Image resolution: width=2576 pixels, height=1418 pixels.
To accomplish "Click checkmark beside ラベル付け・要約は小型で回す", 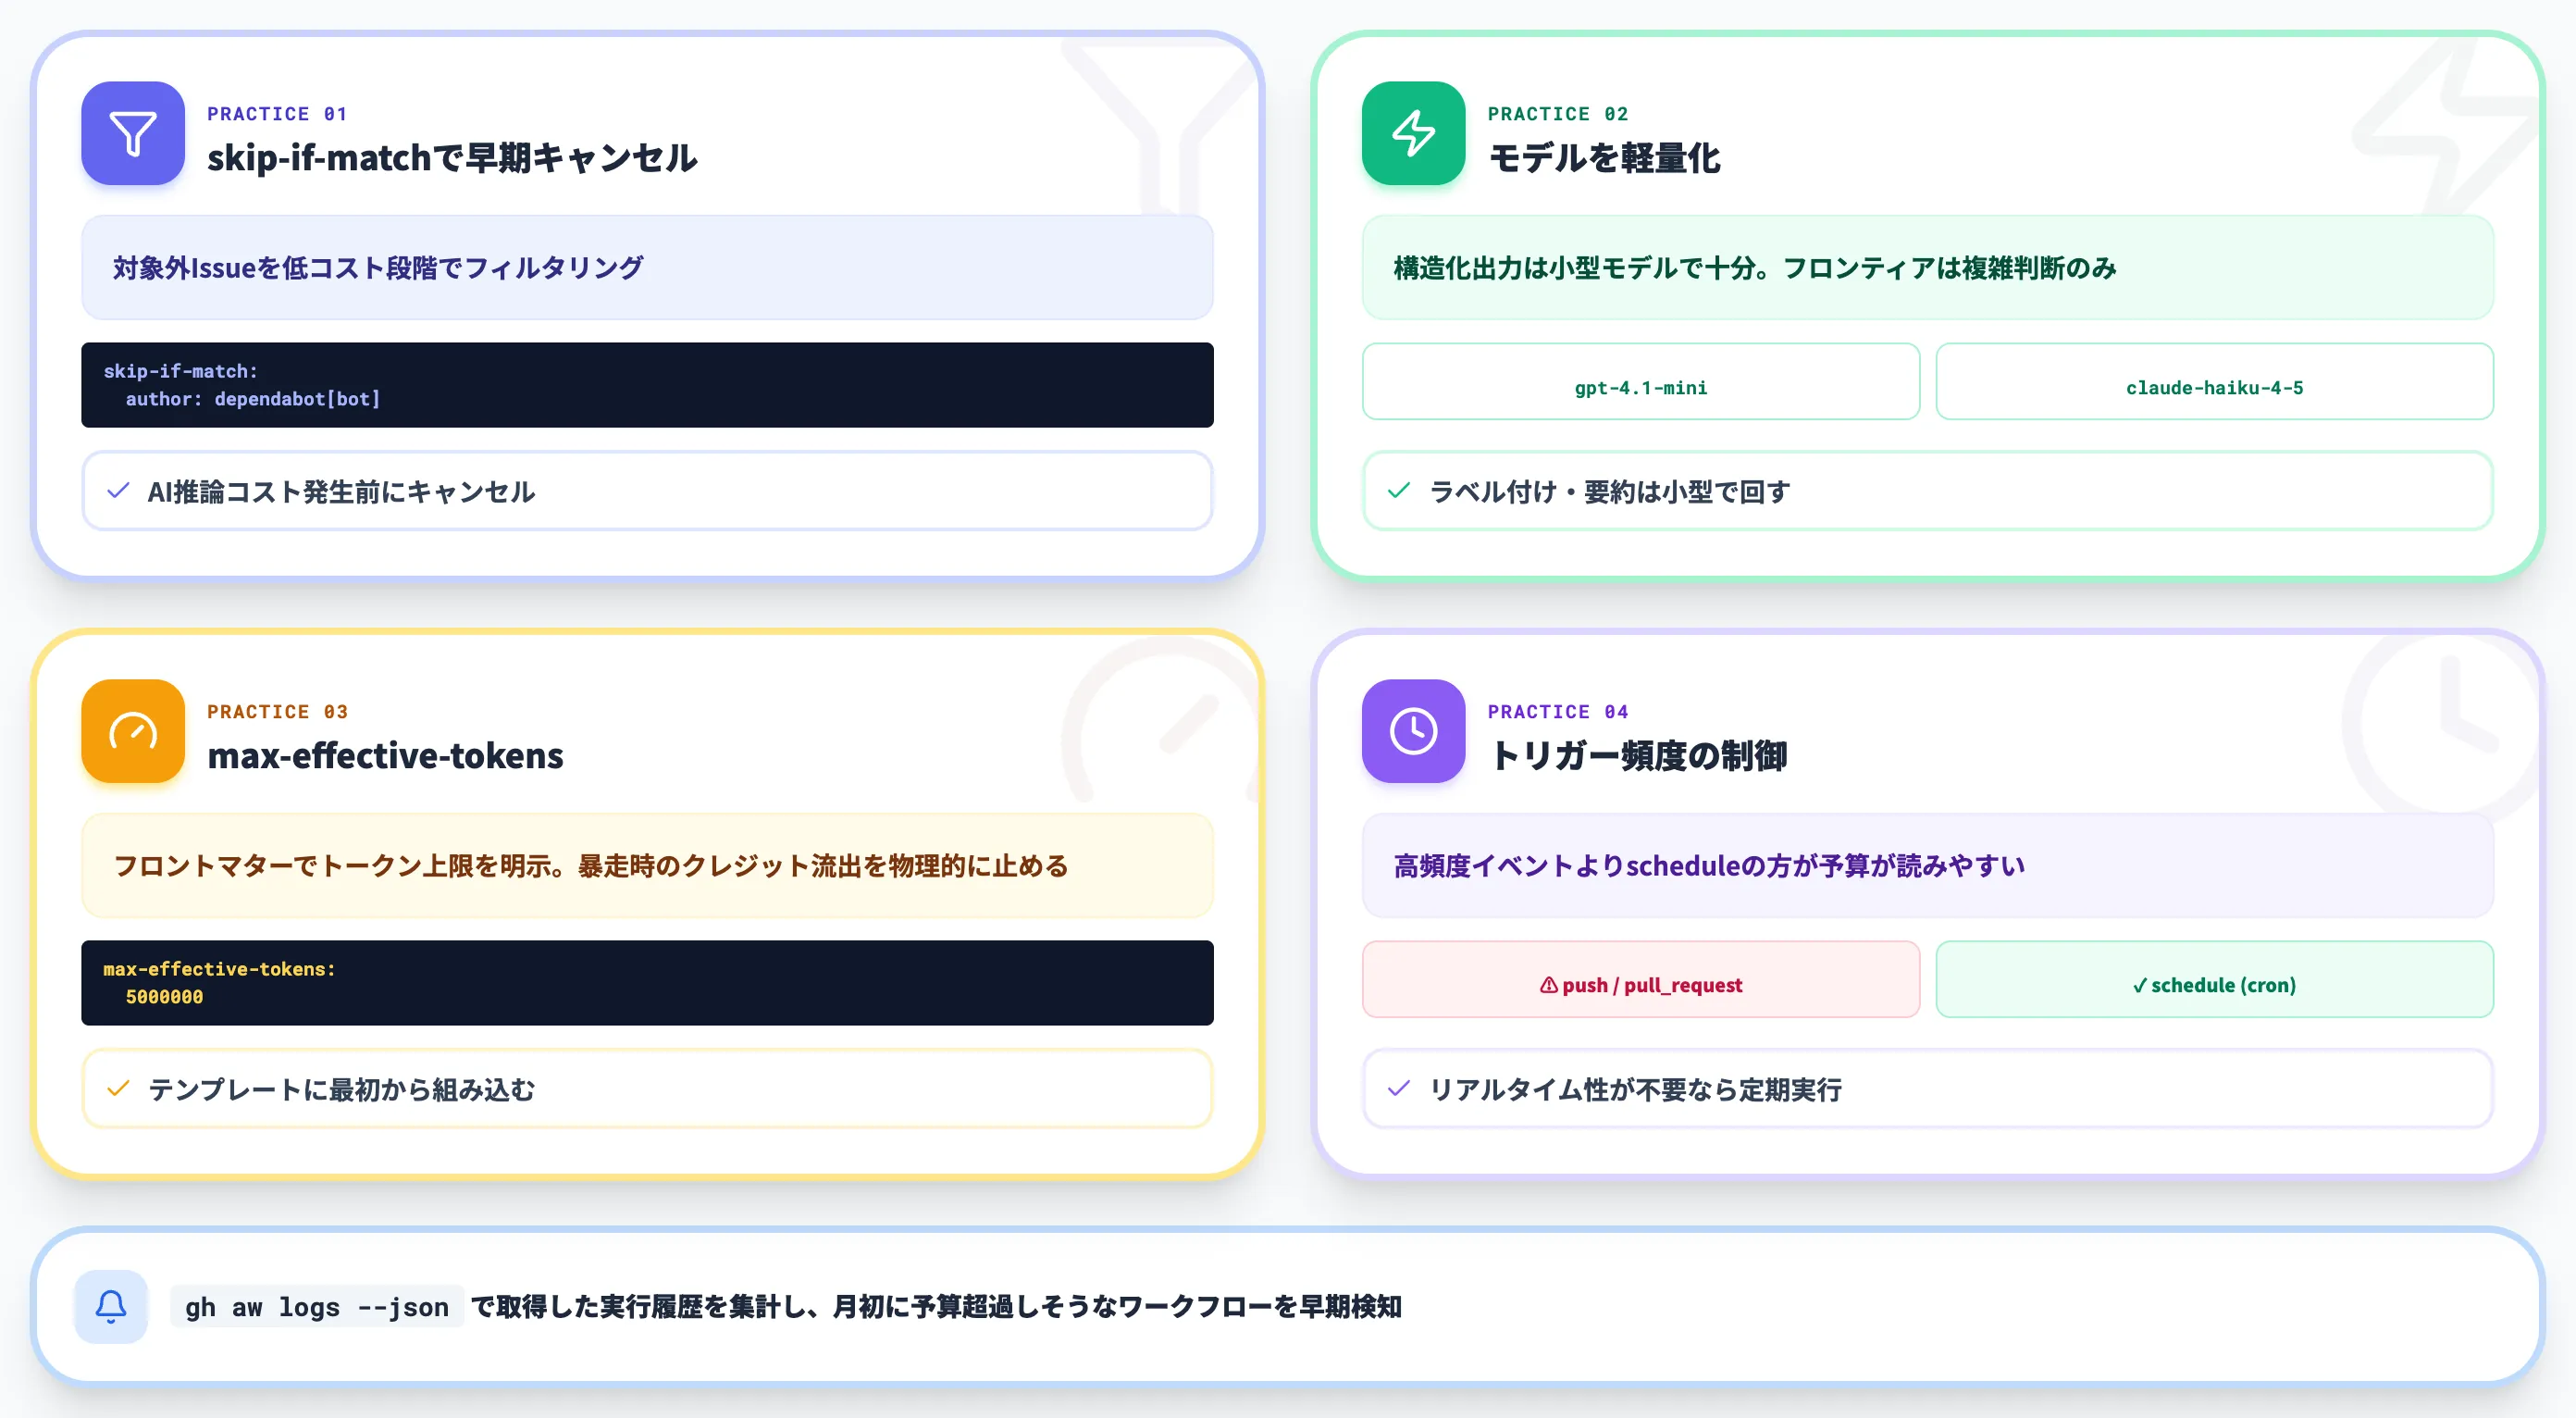I will [1399, 491].
